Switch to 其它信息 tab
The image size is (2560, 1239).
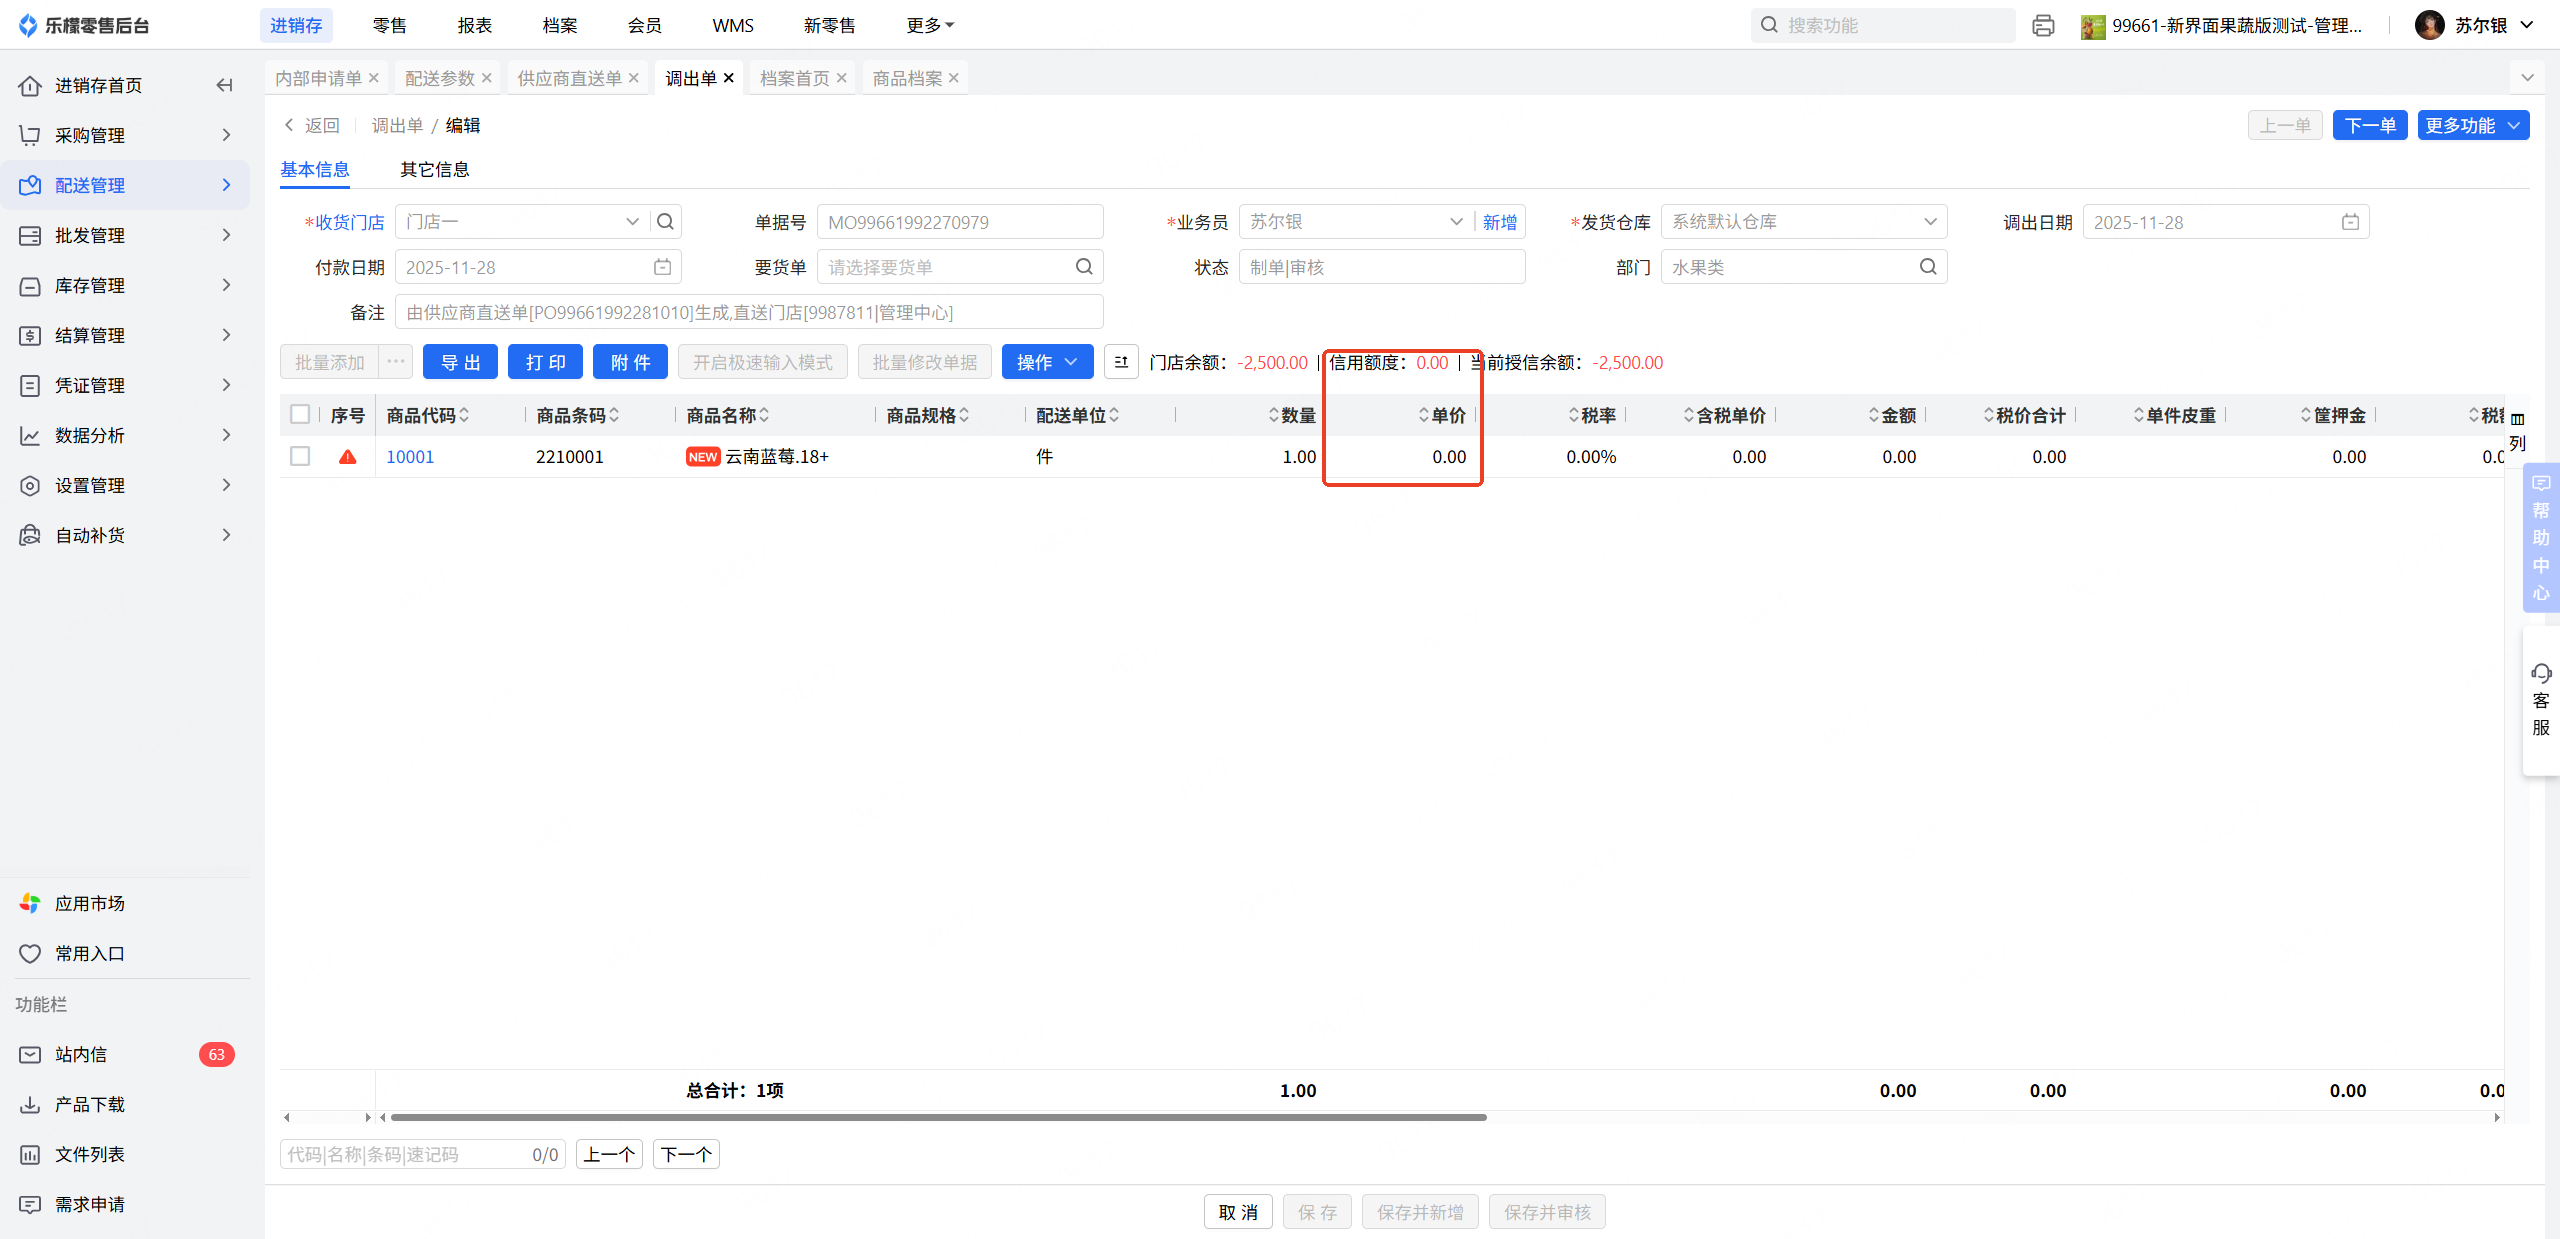click(434, 169)
